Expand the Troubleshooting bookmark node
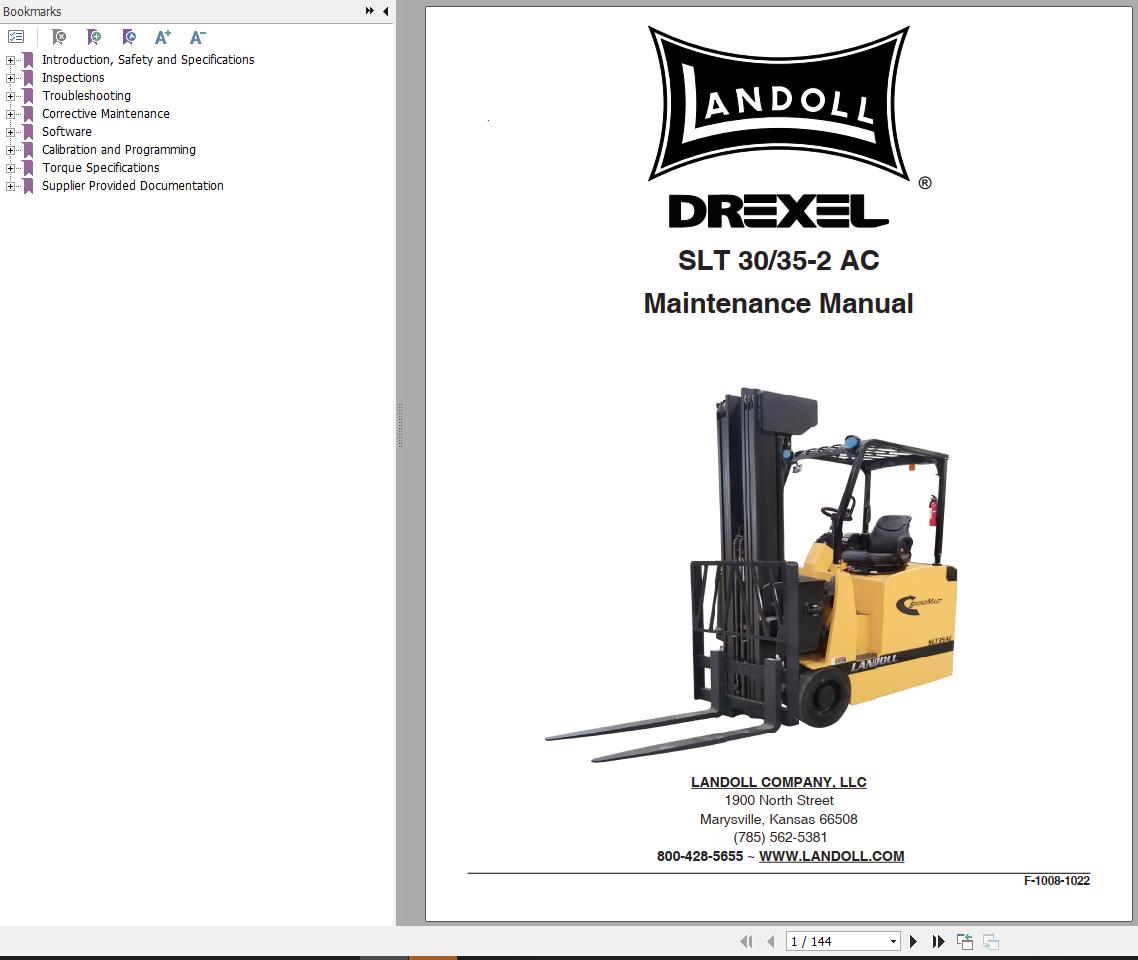Image resolution: width=1138 pixels, height=960 pixels. (x=10, y=95)
